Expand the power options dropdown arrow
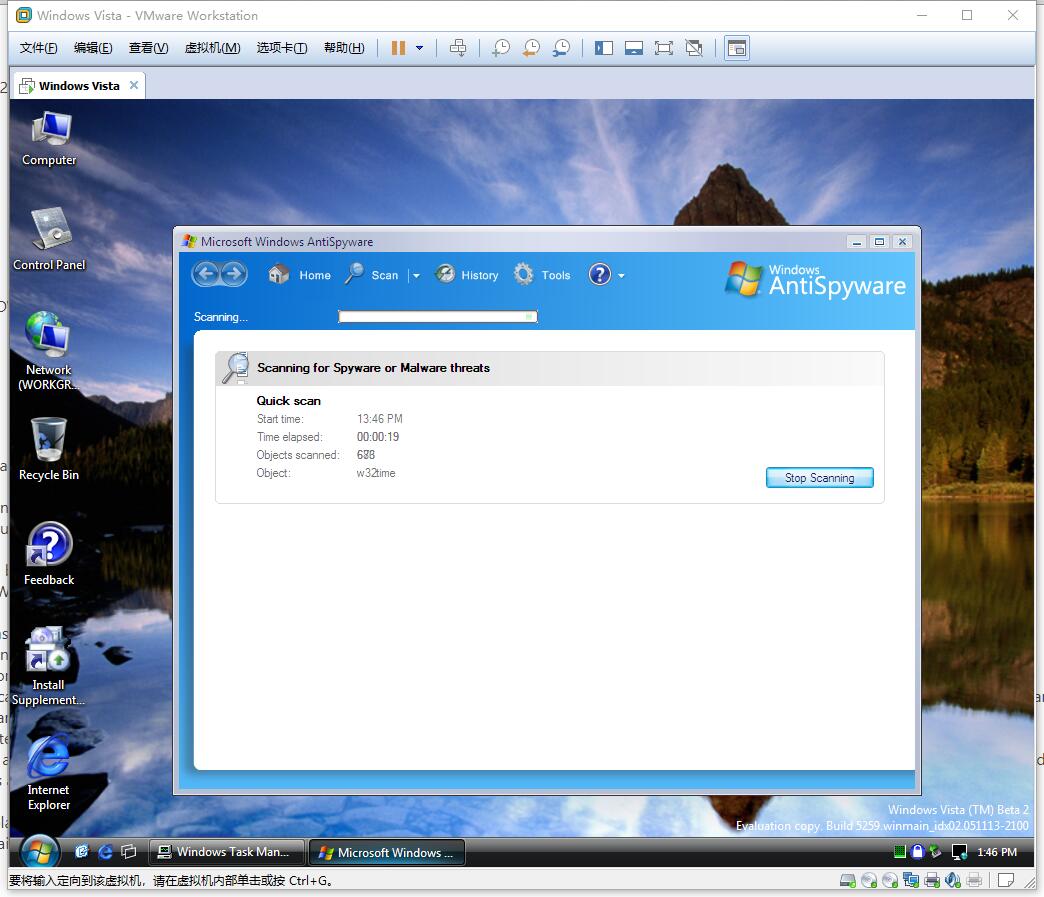This screenshot has height=897, width=1044. pos(419,48)
